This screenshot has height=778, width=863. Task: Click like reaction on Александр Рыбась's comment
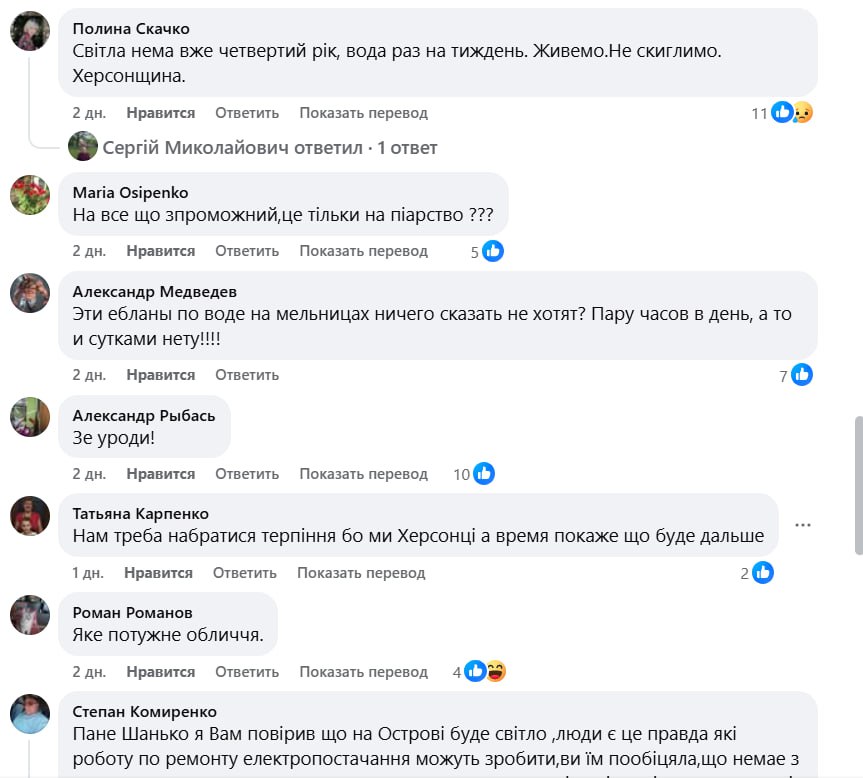[484, 474]
